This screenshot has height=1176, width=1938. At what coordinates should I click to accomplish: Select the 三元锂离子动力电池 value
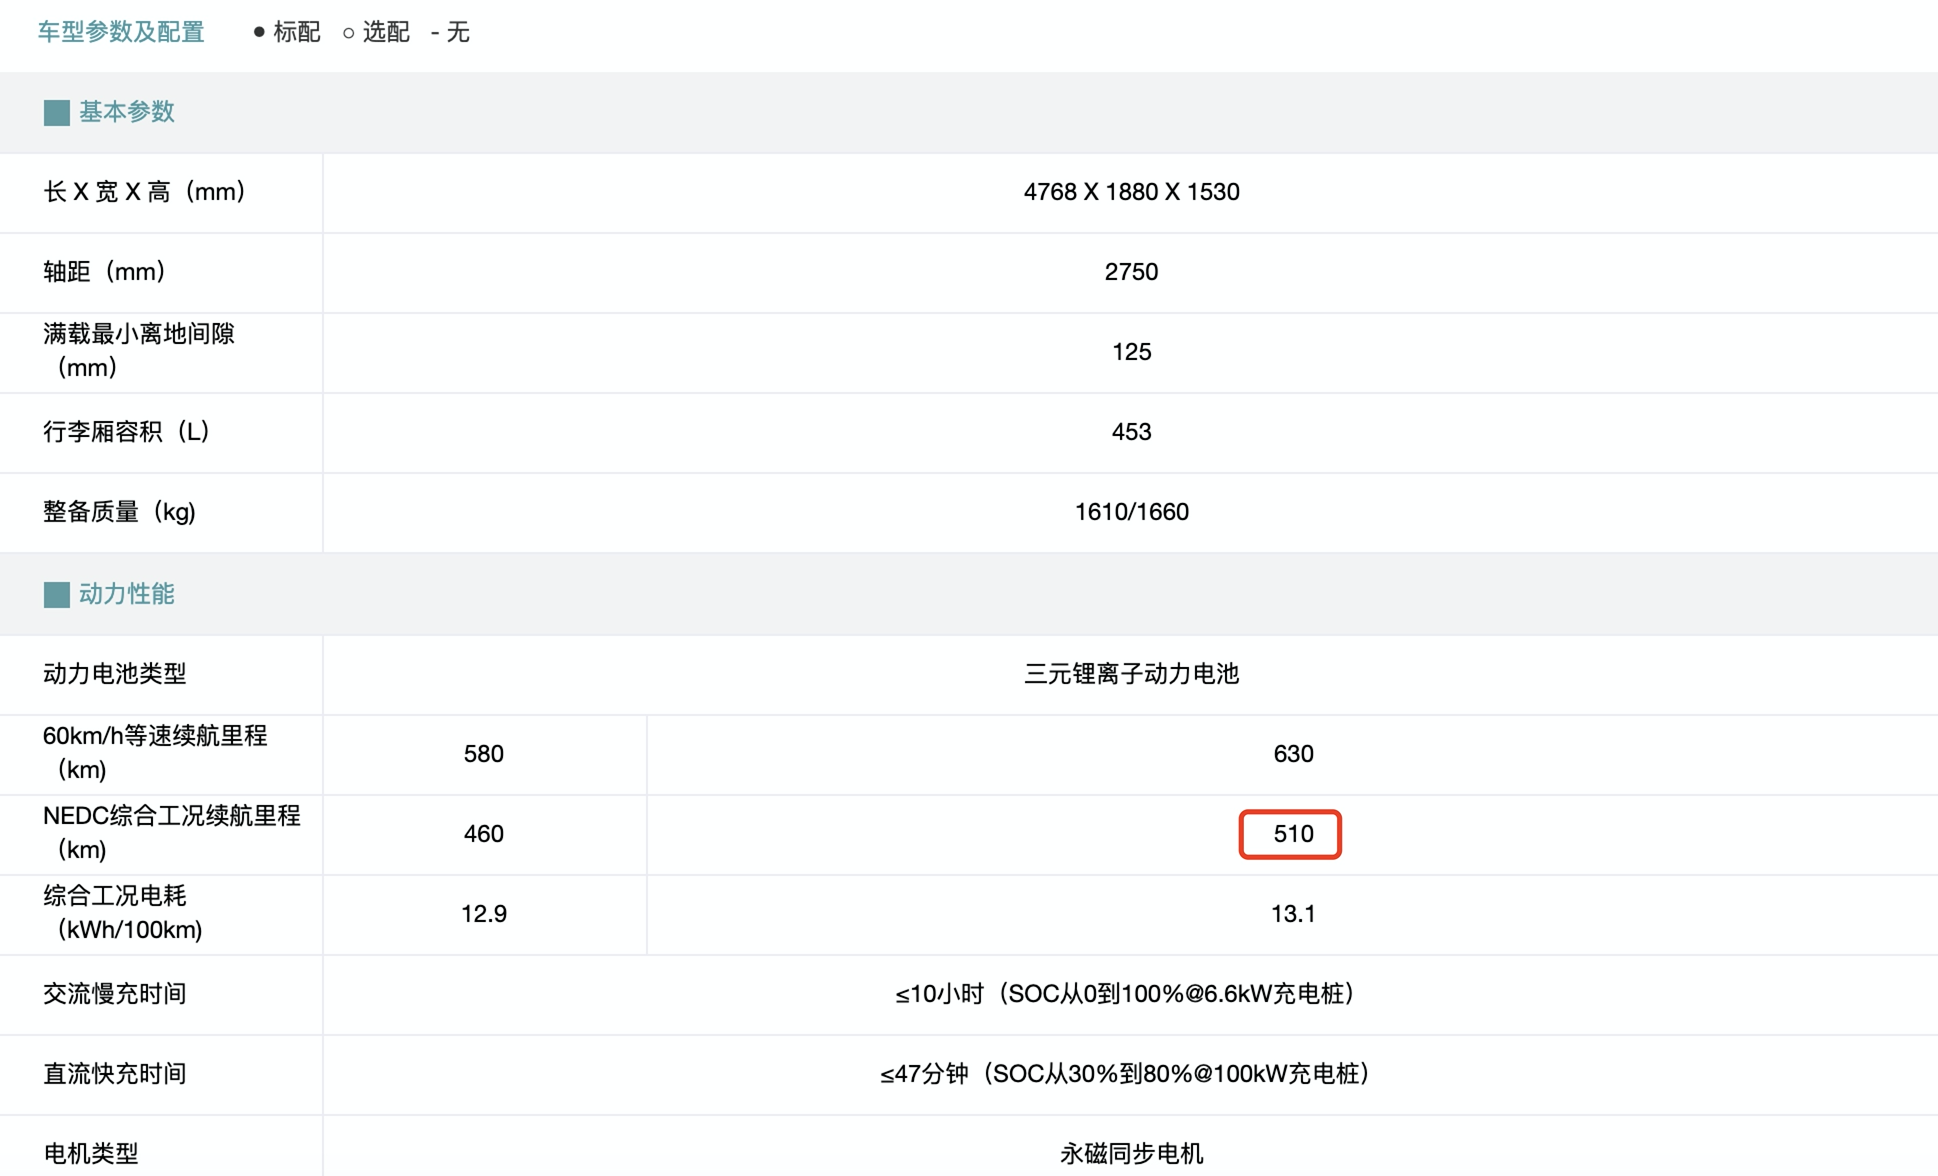click(x=1131, y=674)
